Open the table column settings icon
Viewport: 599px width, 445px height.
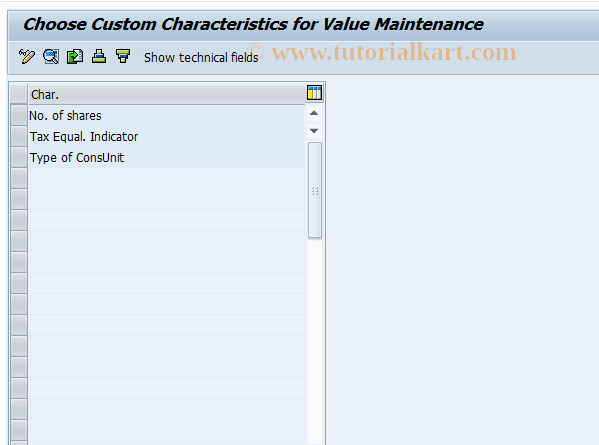tap(314, 93)
